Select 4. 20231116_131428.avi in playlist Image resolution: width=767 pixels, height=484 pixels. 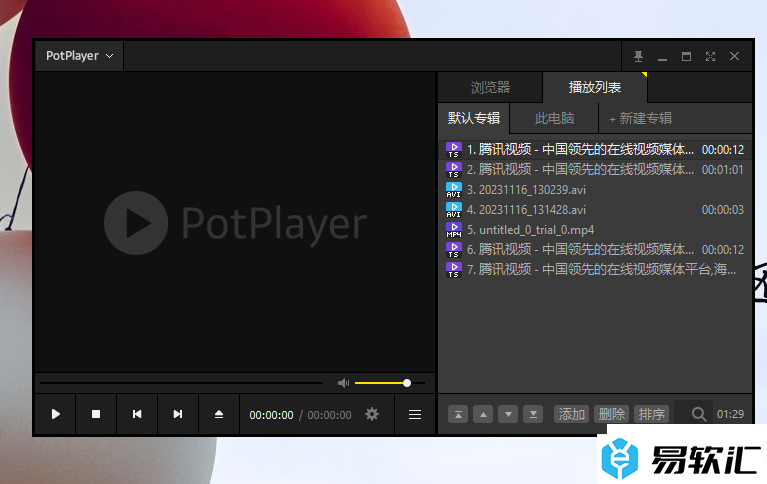coord(595,209)
